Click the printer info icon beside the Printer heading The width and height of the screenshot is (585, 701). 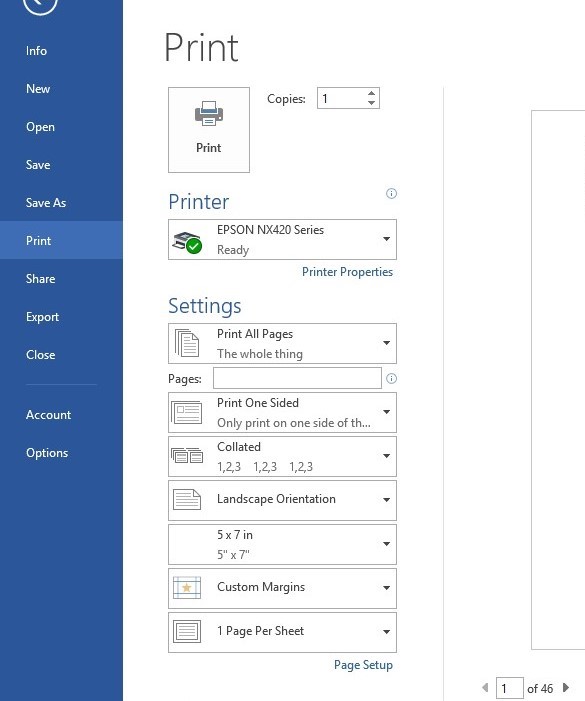[x=391, y=194]
